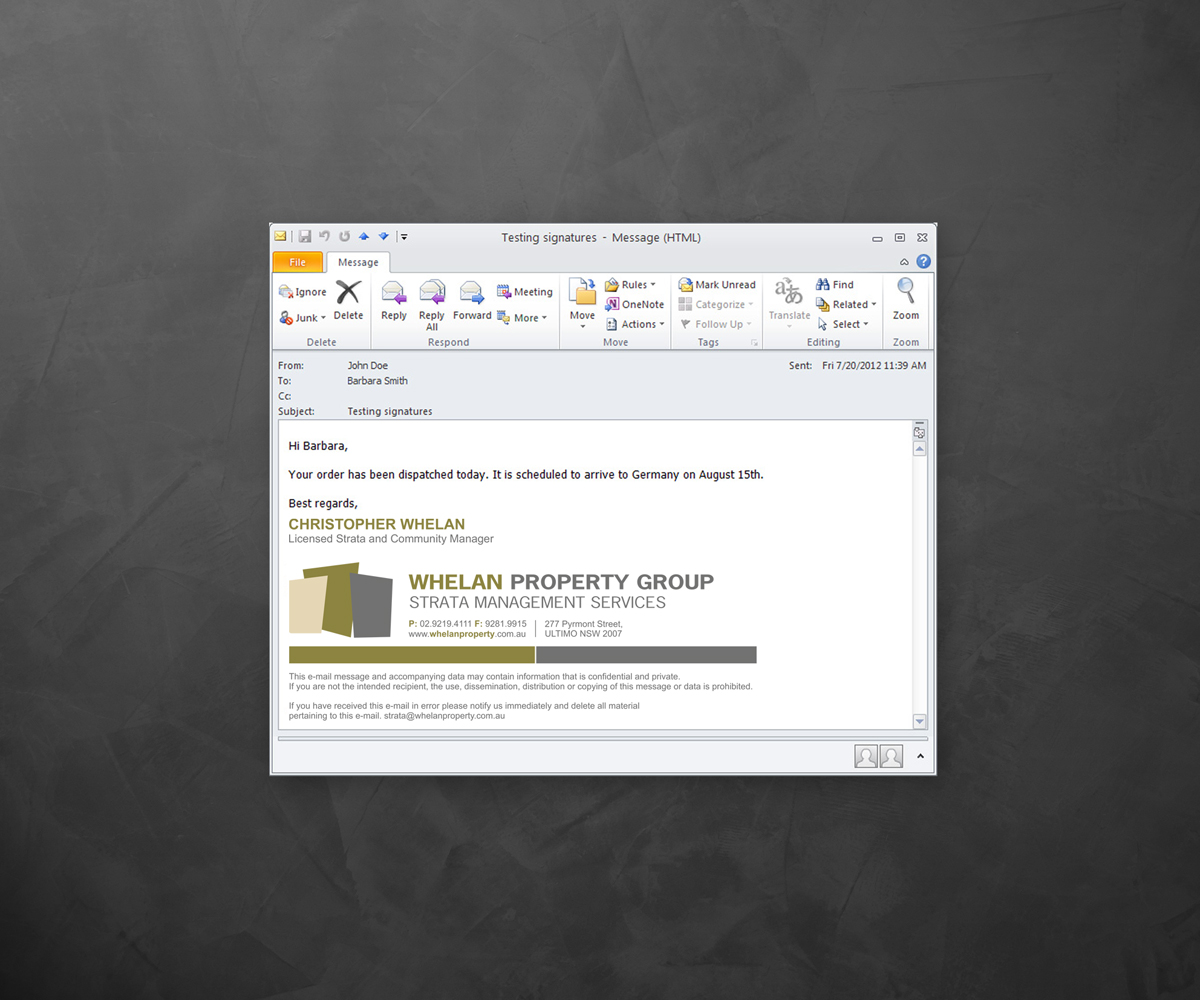
Task: Open the More respond options dropdown
Action: tap(523, 318)
